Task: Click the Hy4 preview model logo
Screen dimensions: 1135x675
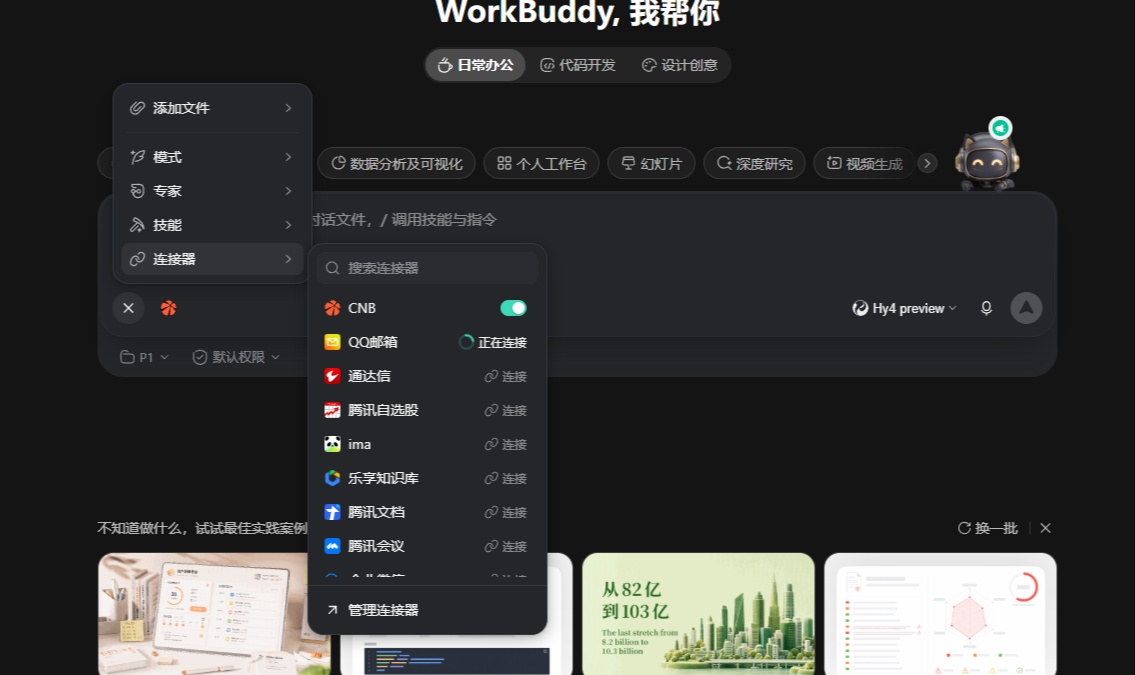Action: click(x=860, y=308)
